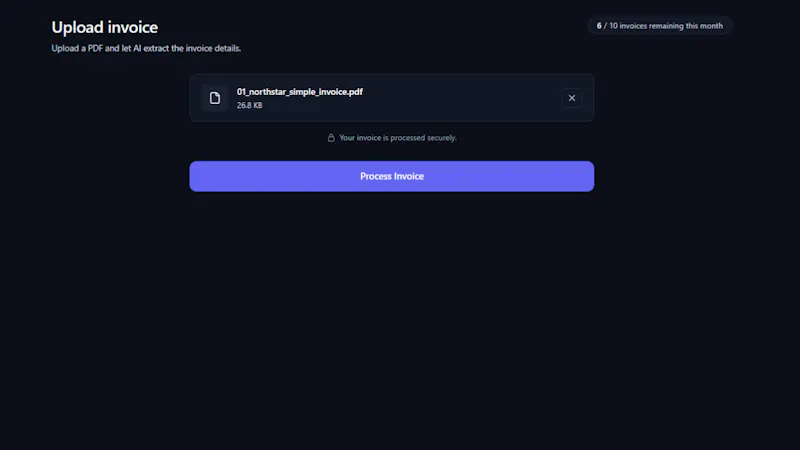
Task: Click the padlock security icon
Action: [x=331, y=138]
